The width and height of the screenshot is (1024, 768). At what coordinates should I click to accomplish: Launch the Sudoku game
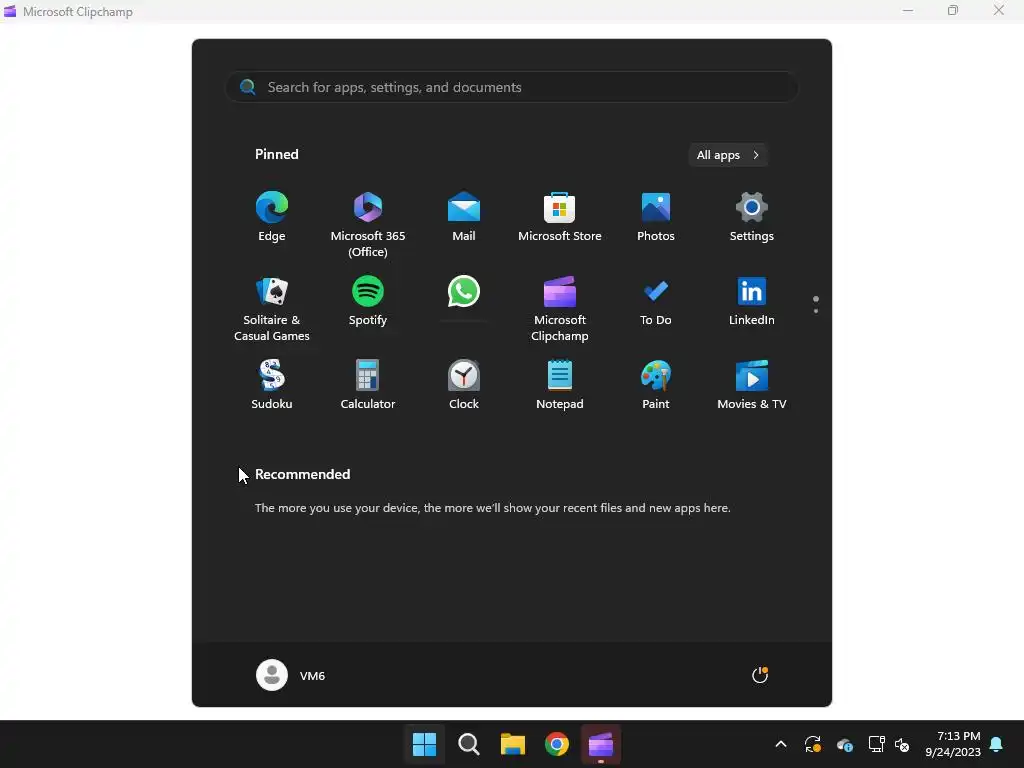[272, 385]
